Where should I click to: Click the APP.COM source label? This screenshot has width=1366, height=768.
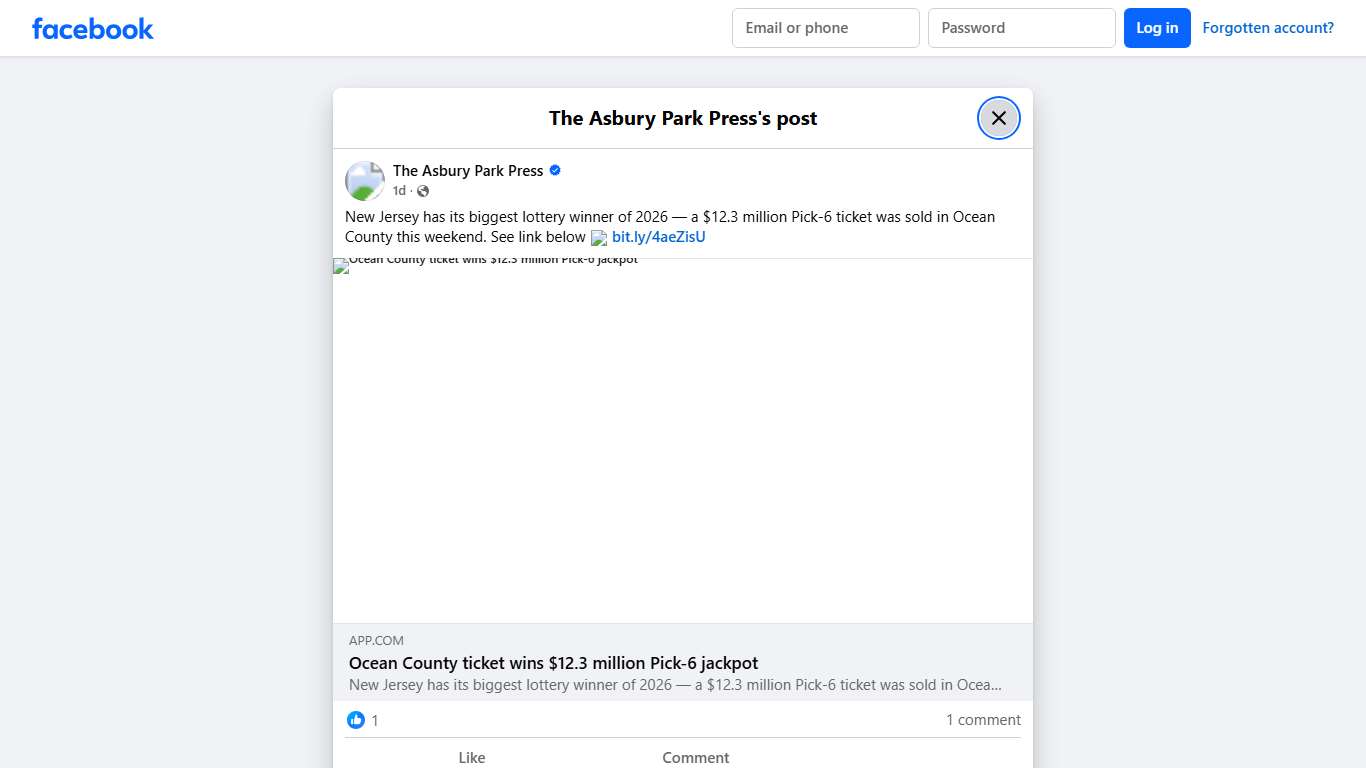(x=376, y=641)
